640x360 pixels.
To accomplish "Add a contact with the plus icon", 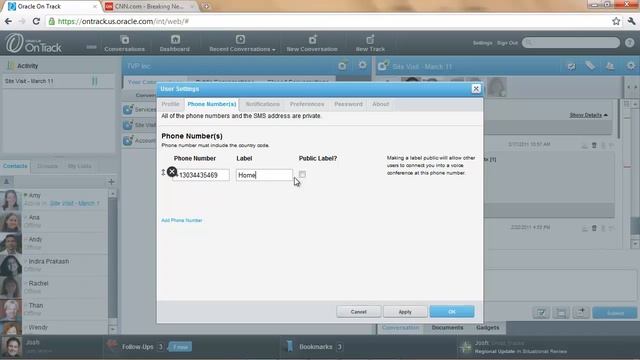I will pyautogui.click(x=111, y=182).
